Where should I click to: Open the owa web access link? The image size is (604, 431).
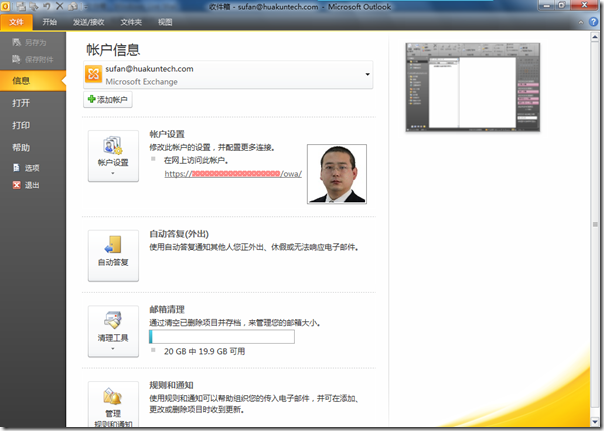[233, 174]
